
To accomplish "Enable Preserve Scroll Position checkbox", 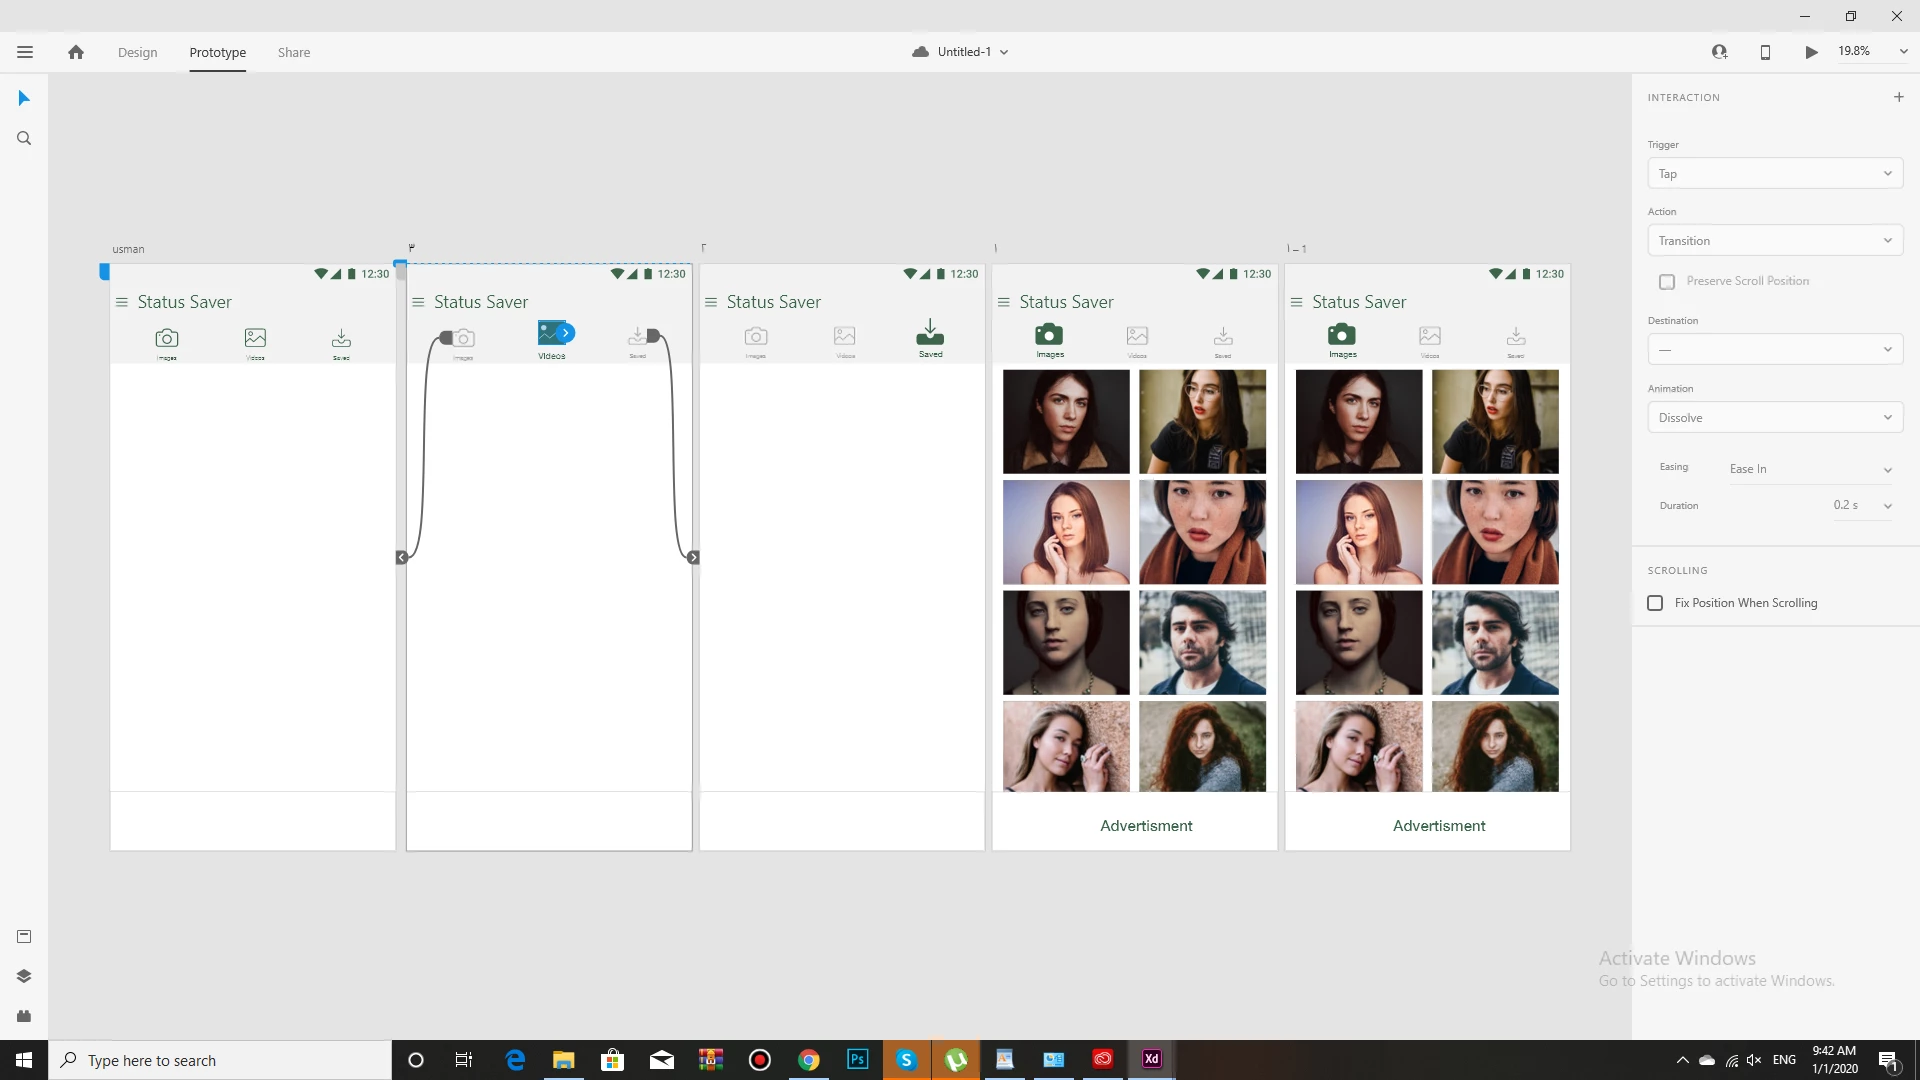I will 1667,282.
